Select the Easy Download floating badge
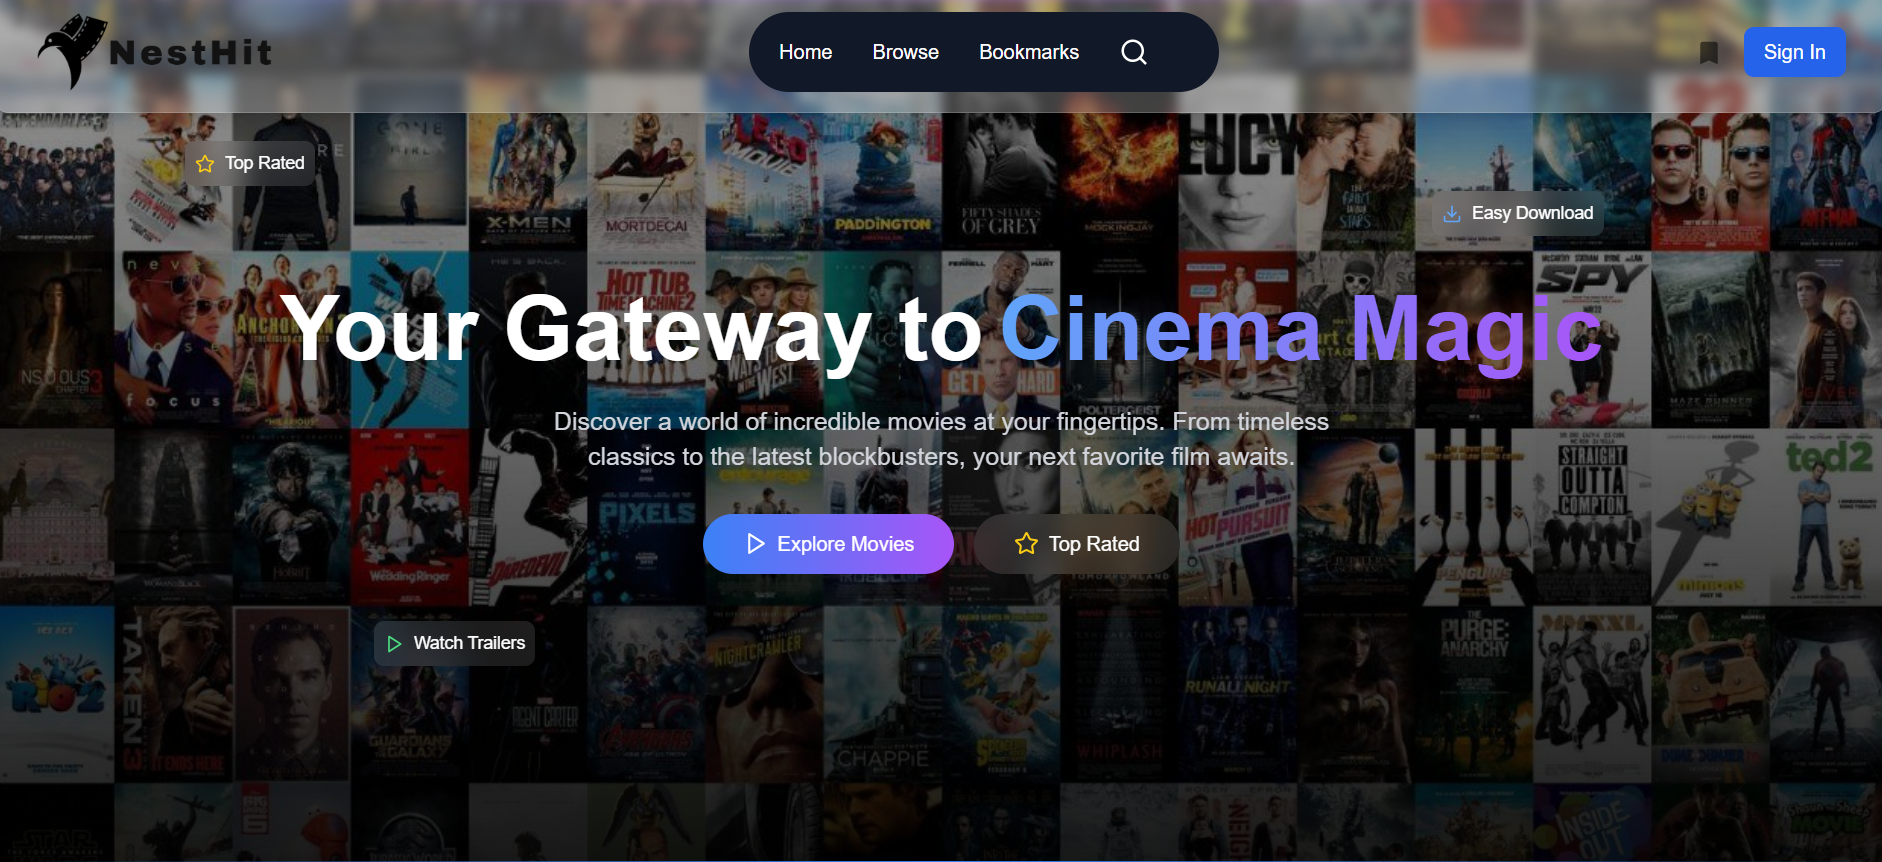1882x862 pixels. tap(1518, 213)
